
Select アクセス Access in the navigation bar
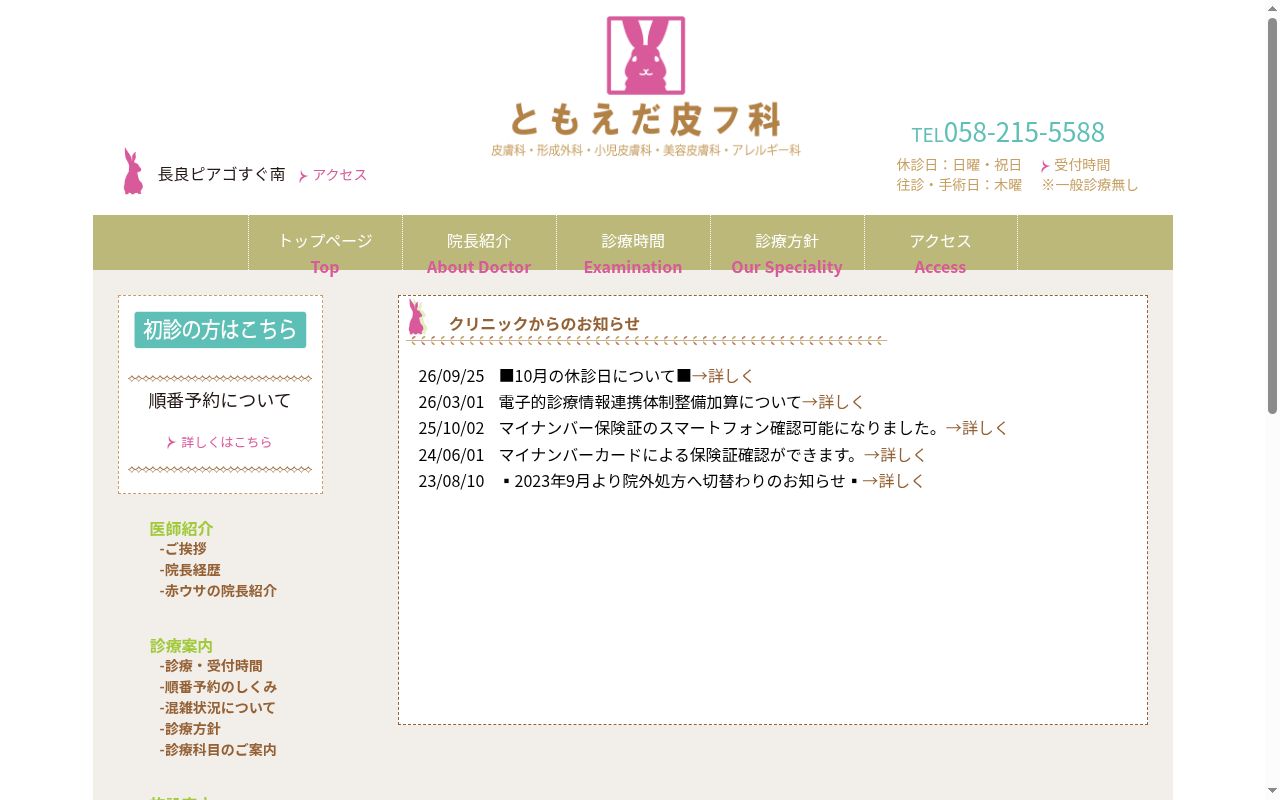pyautogui.click(x=941, y=243)
